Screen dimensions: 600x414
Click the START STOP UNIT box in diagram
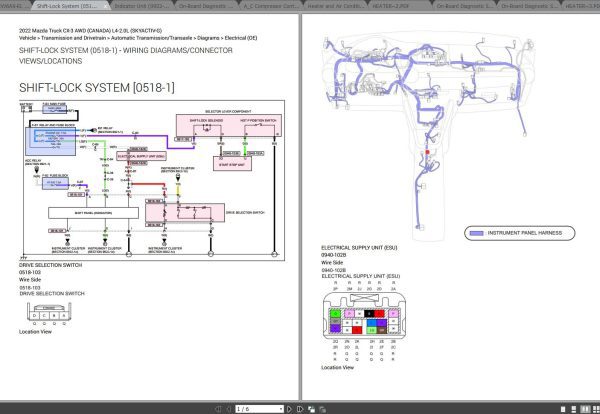point(232,164)
